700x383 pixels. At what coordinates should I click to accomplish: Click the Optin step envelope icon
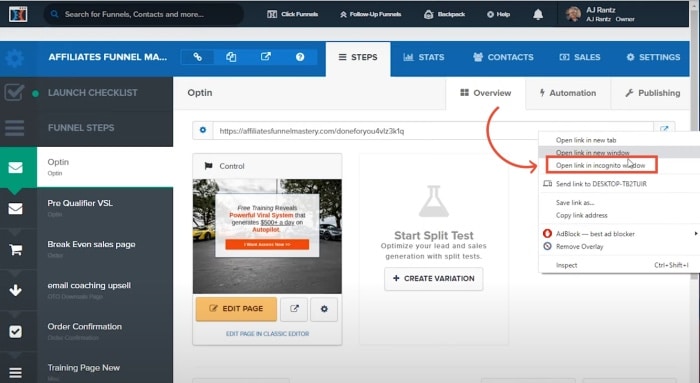[x=16, y=167]
